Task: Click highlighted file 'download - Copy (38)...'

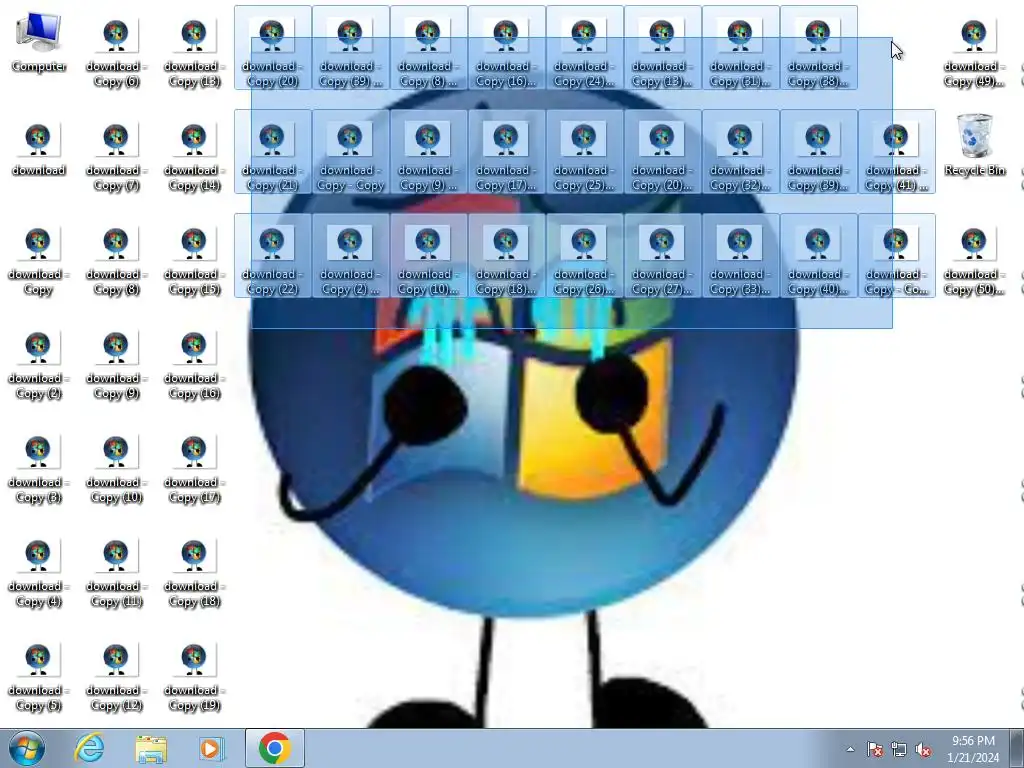Action: [818, 48]
